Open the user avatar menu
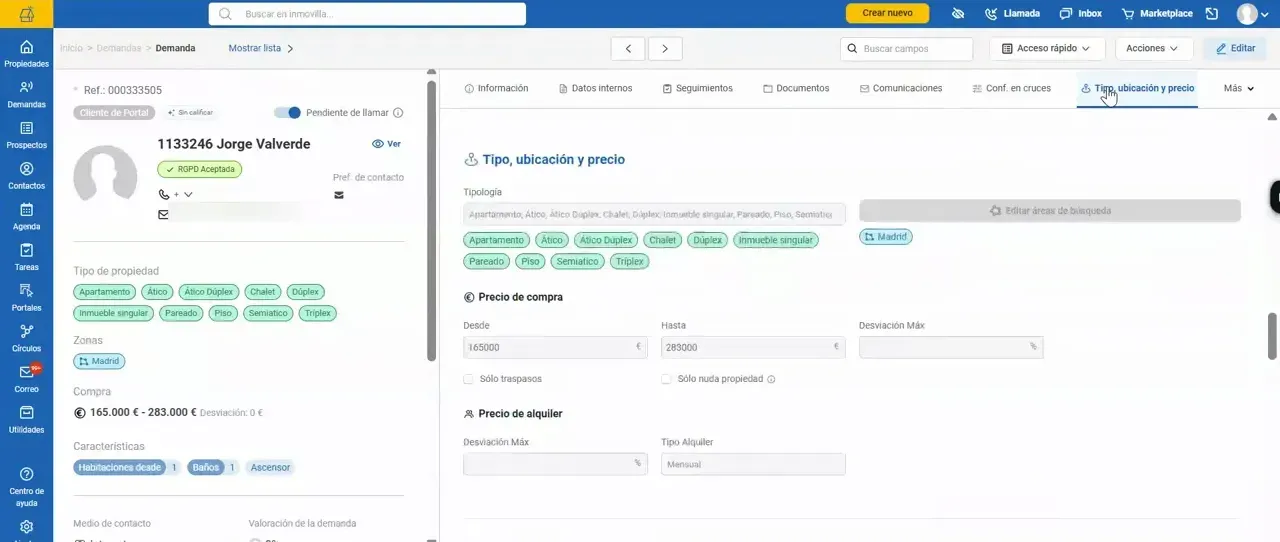Screen dimensions: 1280x542 pyautogui.click(x=1253, y=14)
